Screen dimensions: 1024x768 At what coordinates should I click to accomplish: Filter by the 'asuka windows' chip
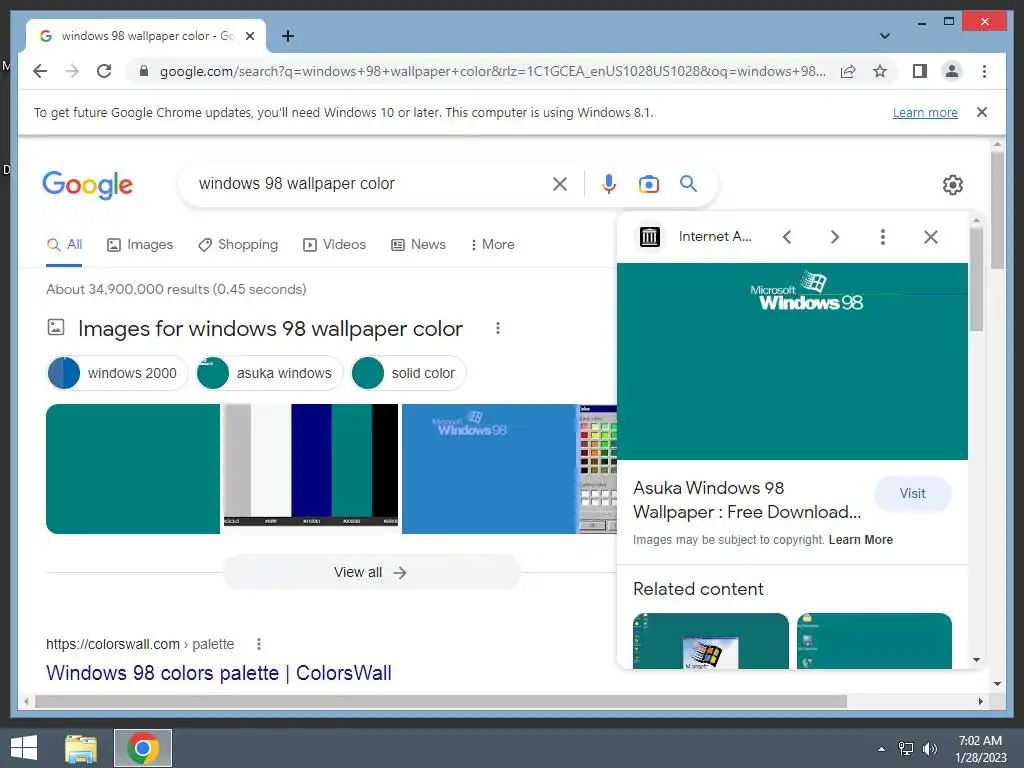(269, 374)
